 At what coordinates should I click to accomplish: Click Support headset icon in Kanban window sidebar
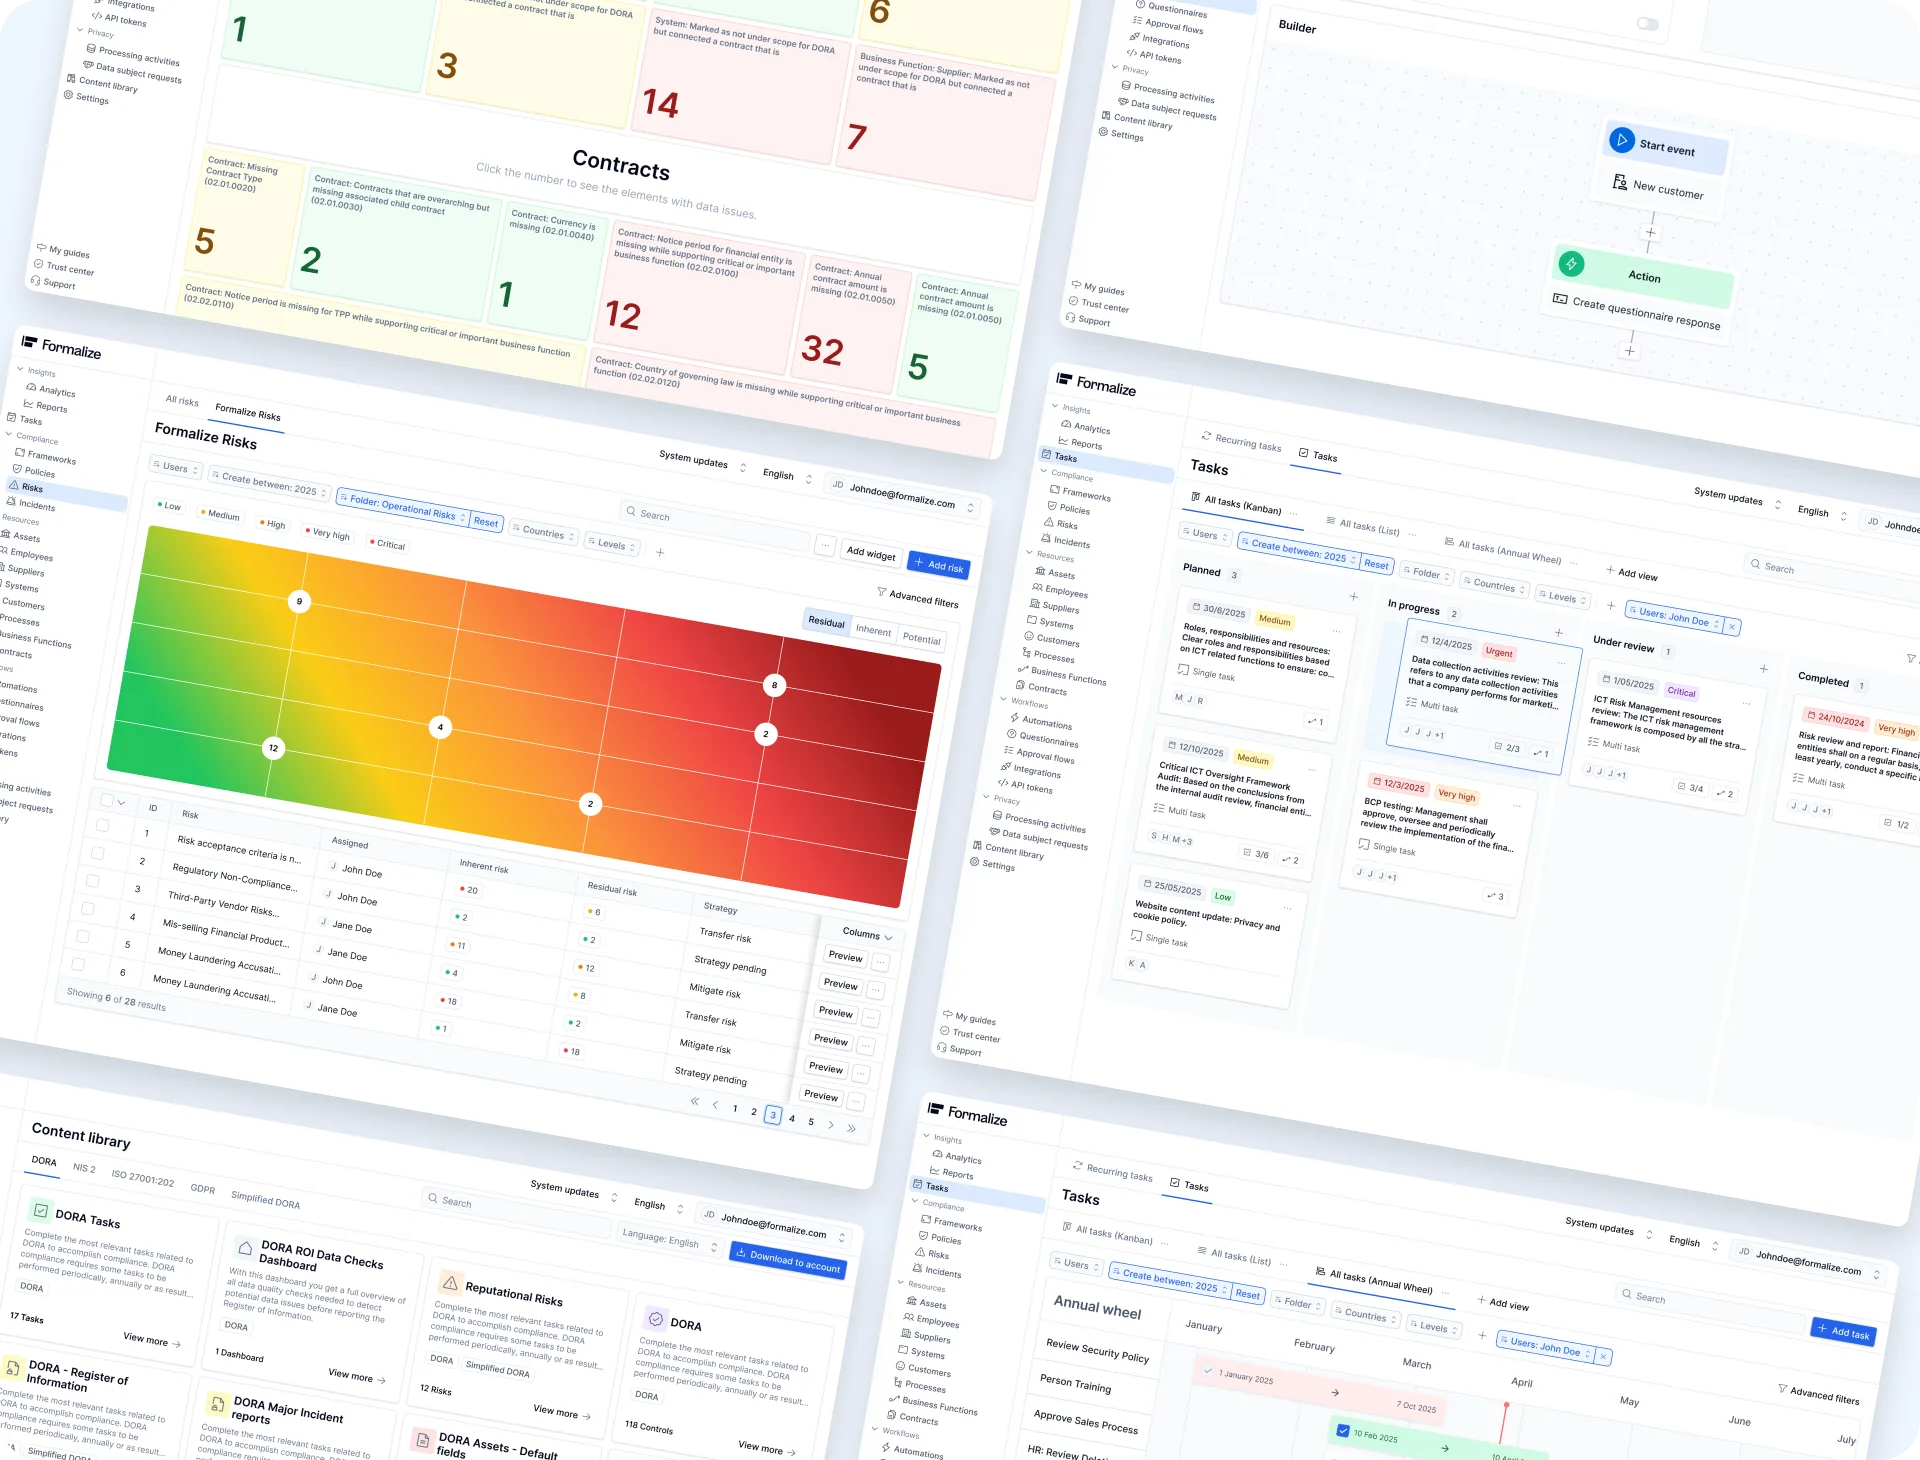tap(942, 1048)
